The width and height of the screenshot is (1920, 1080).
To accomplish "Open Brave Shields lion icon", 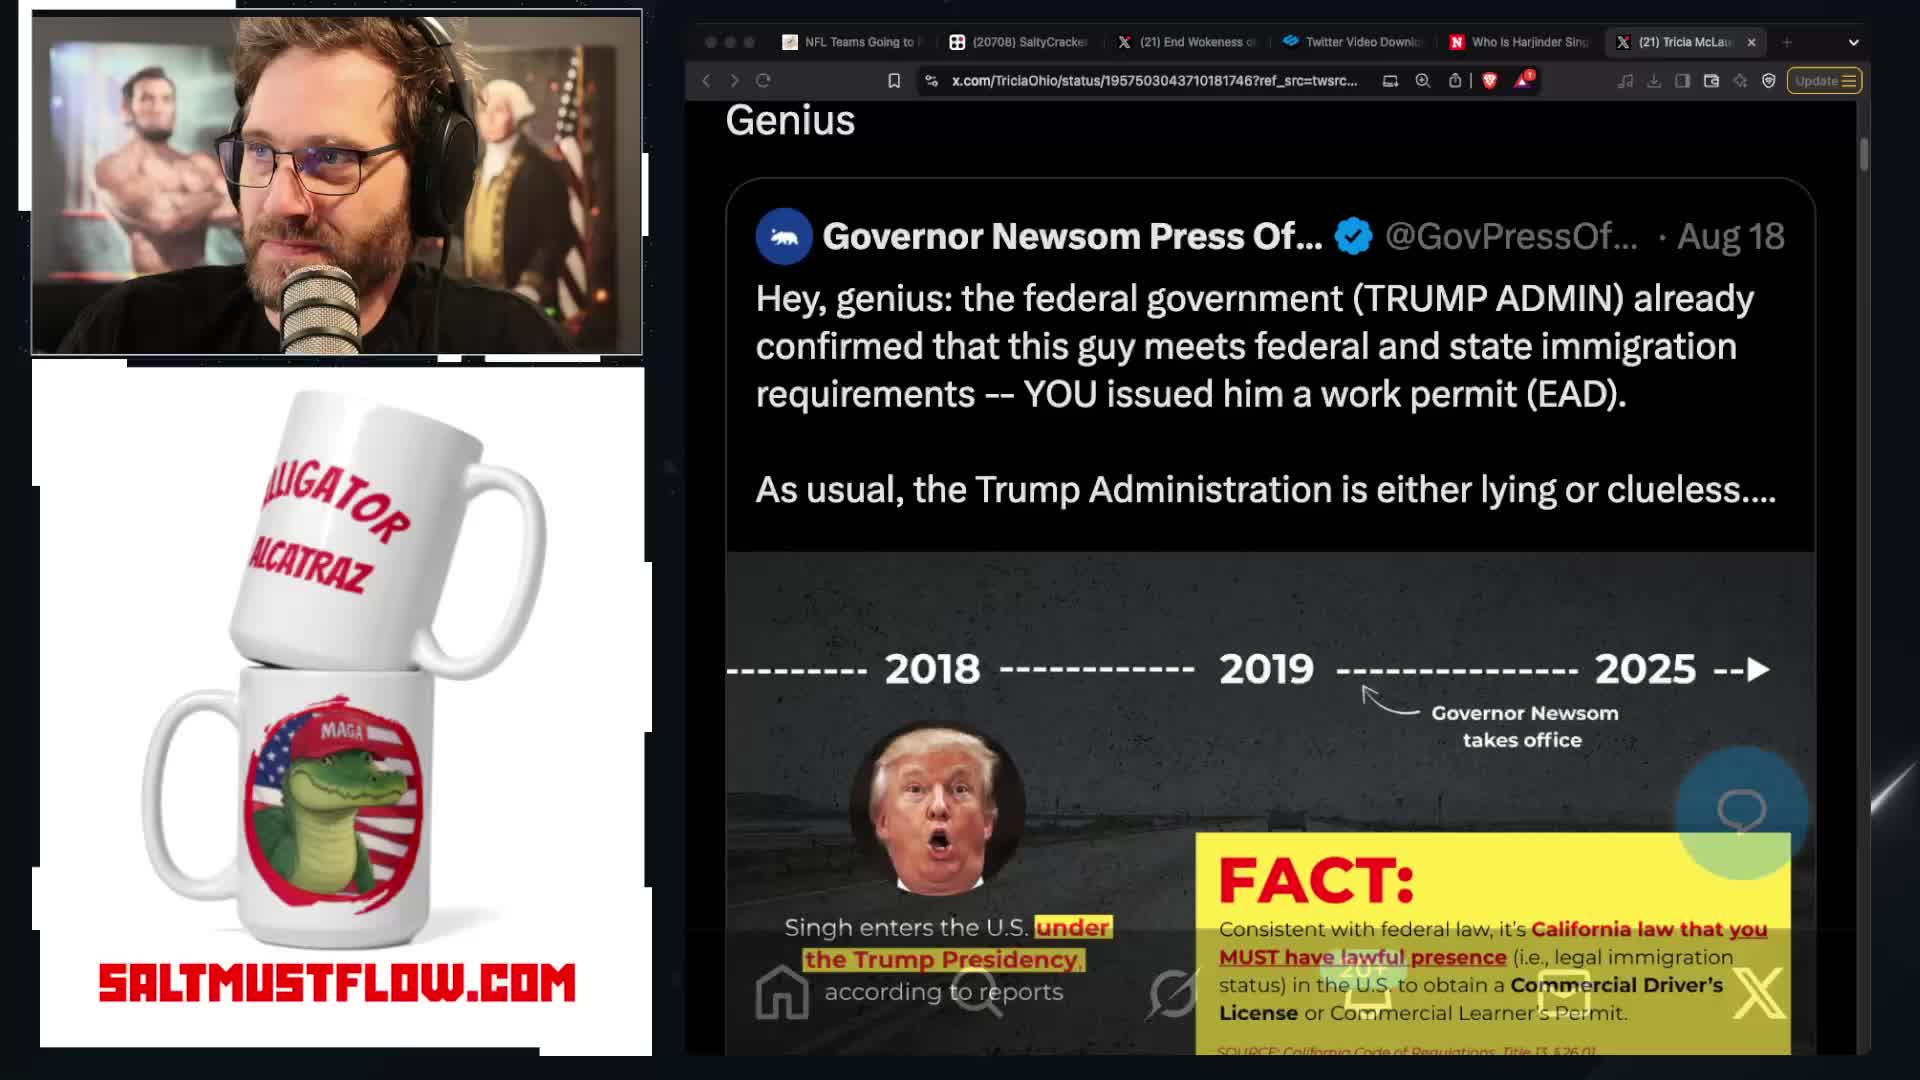I will (x=1490, y=81).
